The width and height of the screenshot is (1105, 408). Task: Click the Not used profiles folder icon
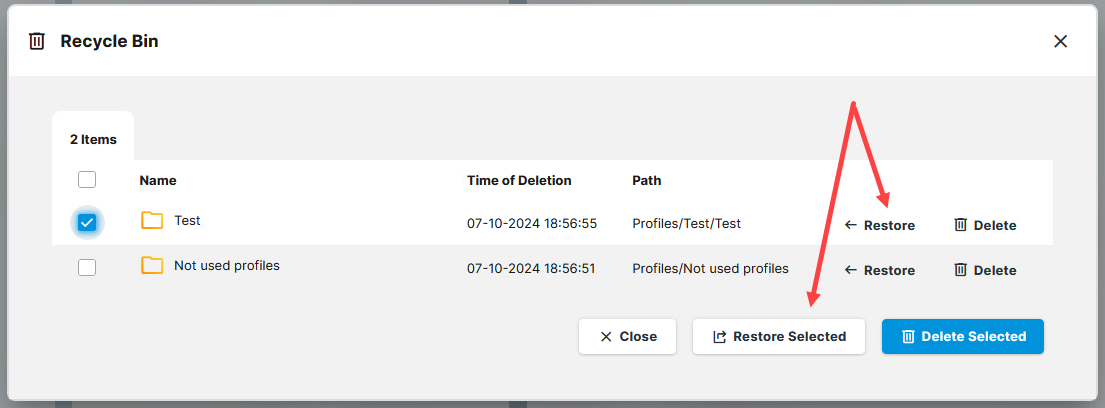152,266
